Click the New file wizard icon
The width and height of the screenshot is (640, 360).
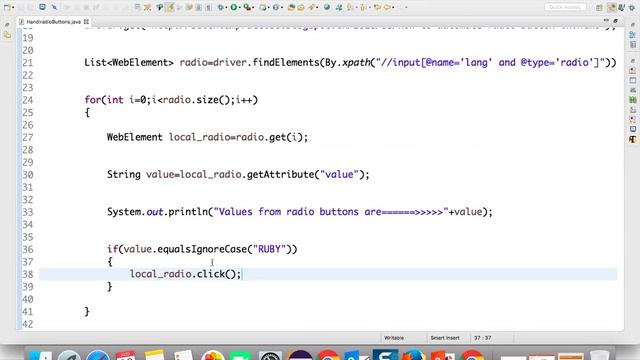click(7, 7)
